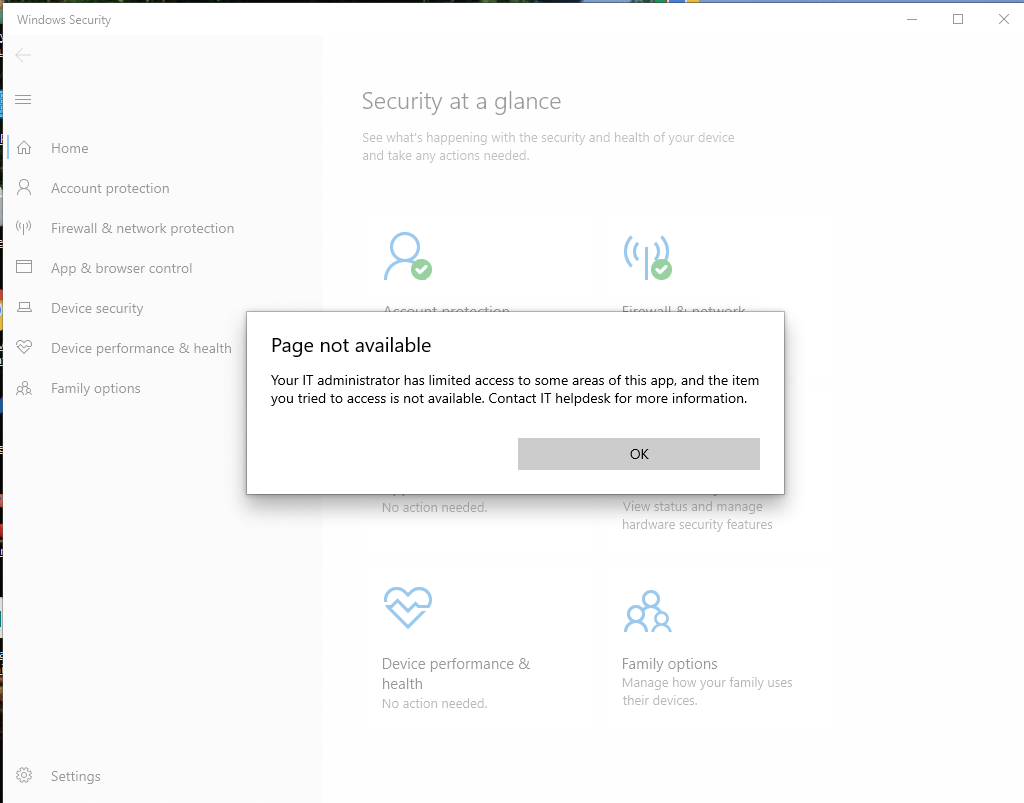Click the Security at a glance heading

tap(461, 101)
